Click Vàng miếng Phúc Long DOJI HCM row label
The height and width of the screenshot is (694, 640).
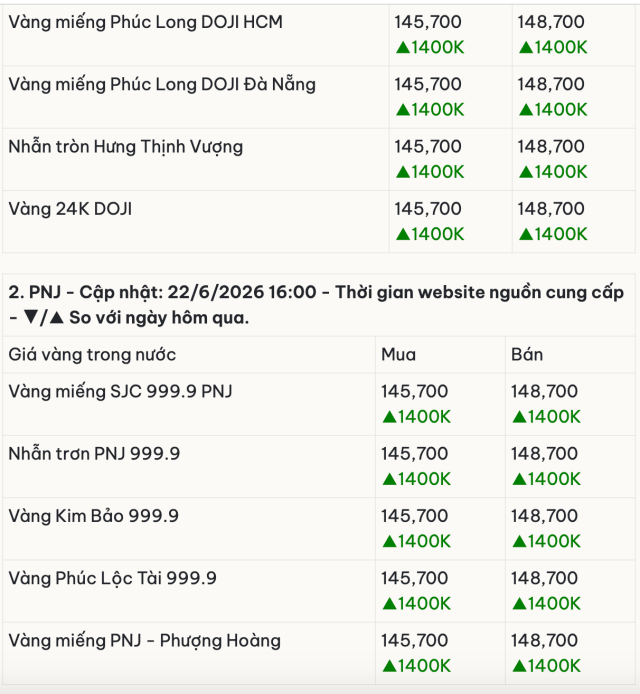145,22
